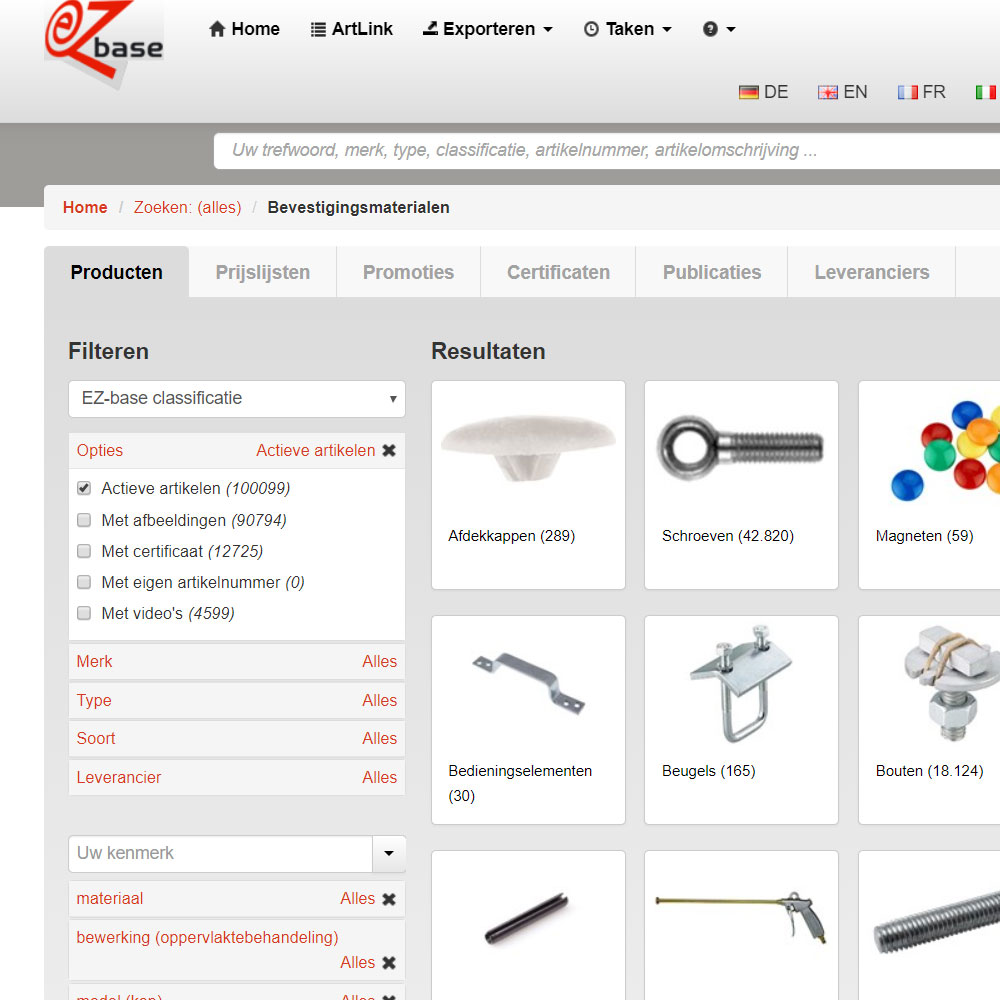This screenshot has height=1000, width=1000.
Task: Expand the Soort filter
Action: point(237,739)
